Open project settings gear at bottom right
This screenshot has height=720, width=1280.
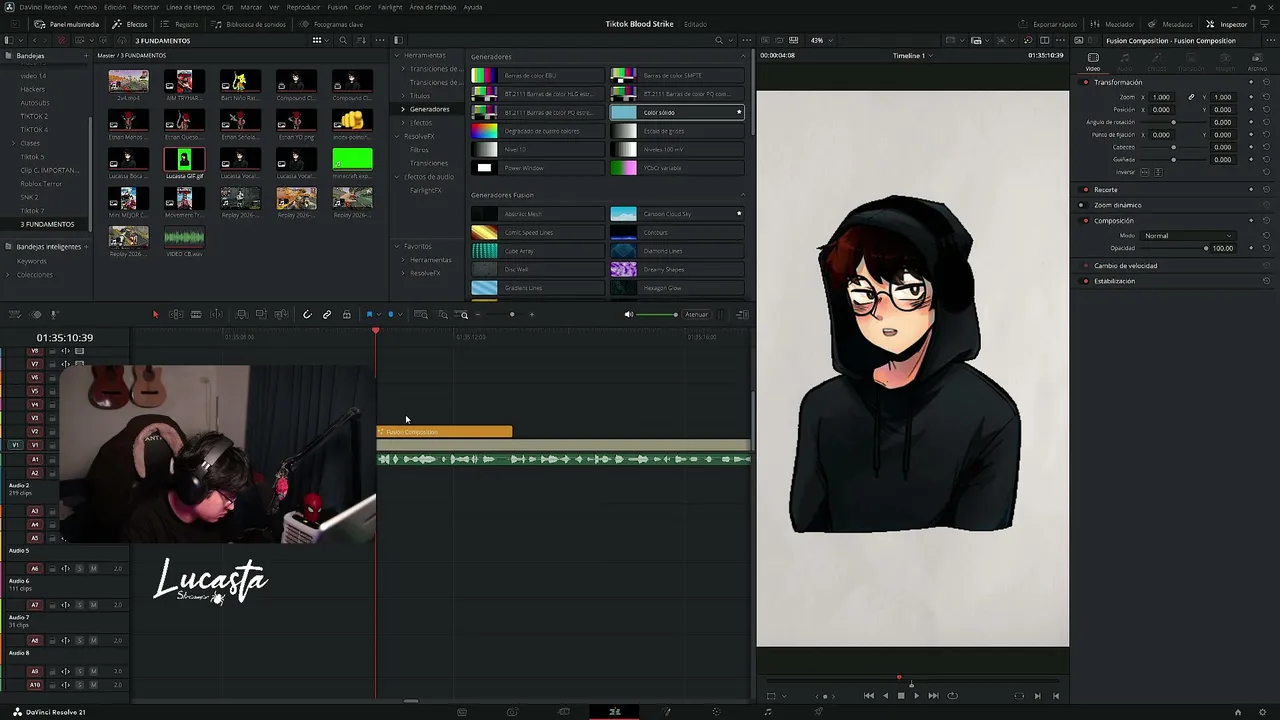click(1264, 712)
